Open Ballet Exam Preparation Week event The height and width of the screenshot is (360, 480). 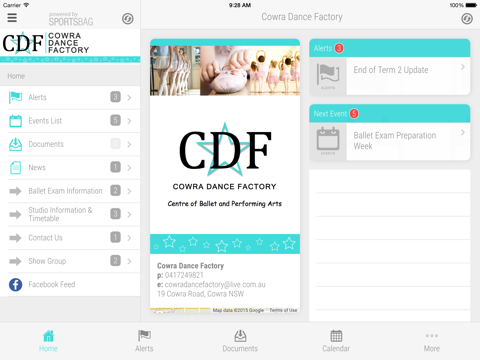click(x=390, y=142)
